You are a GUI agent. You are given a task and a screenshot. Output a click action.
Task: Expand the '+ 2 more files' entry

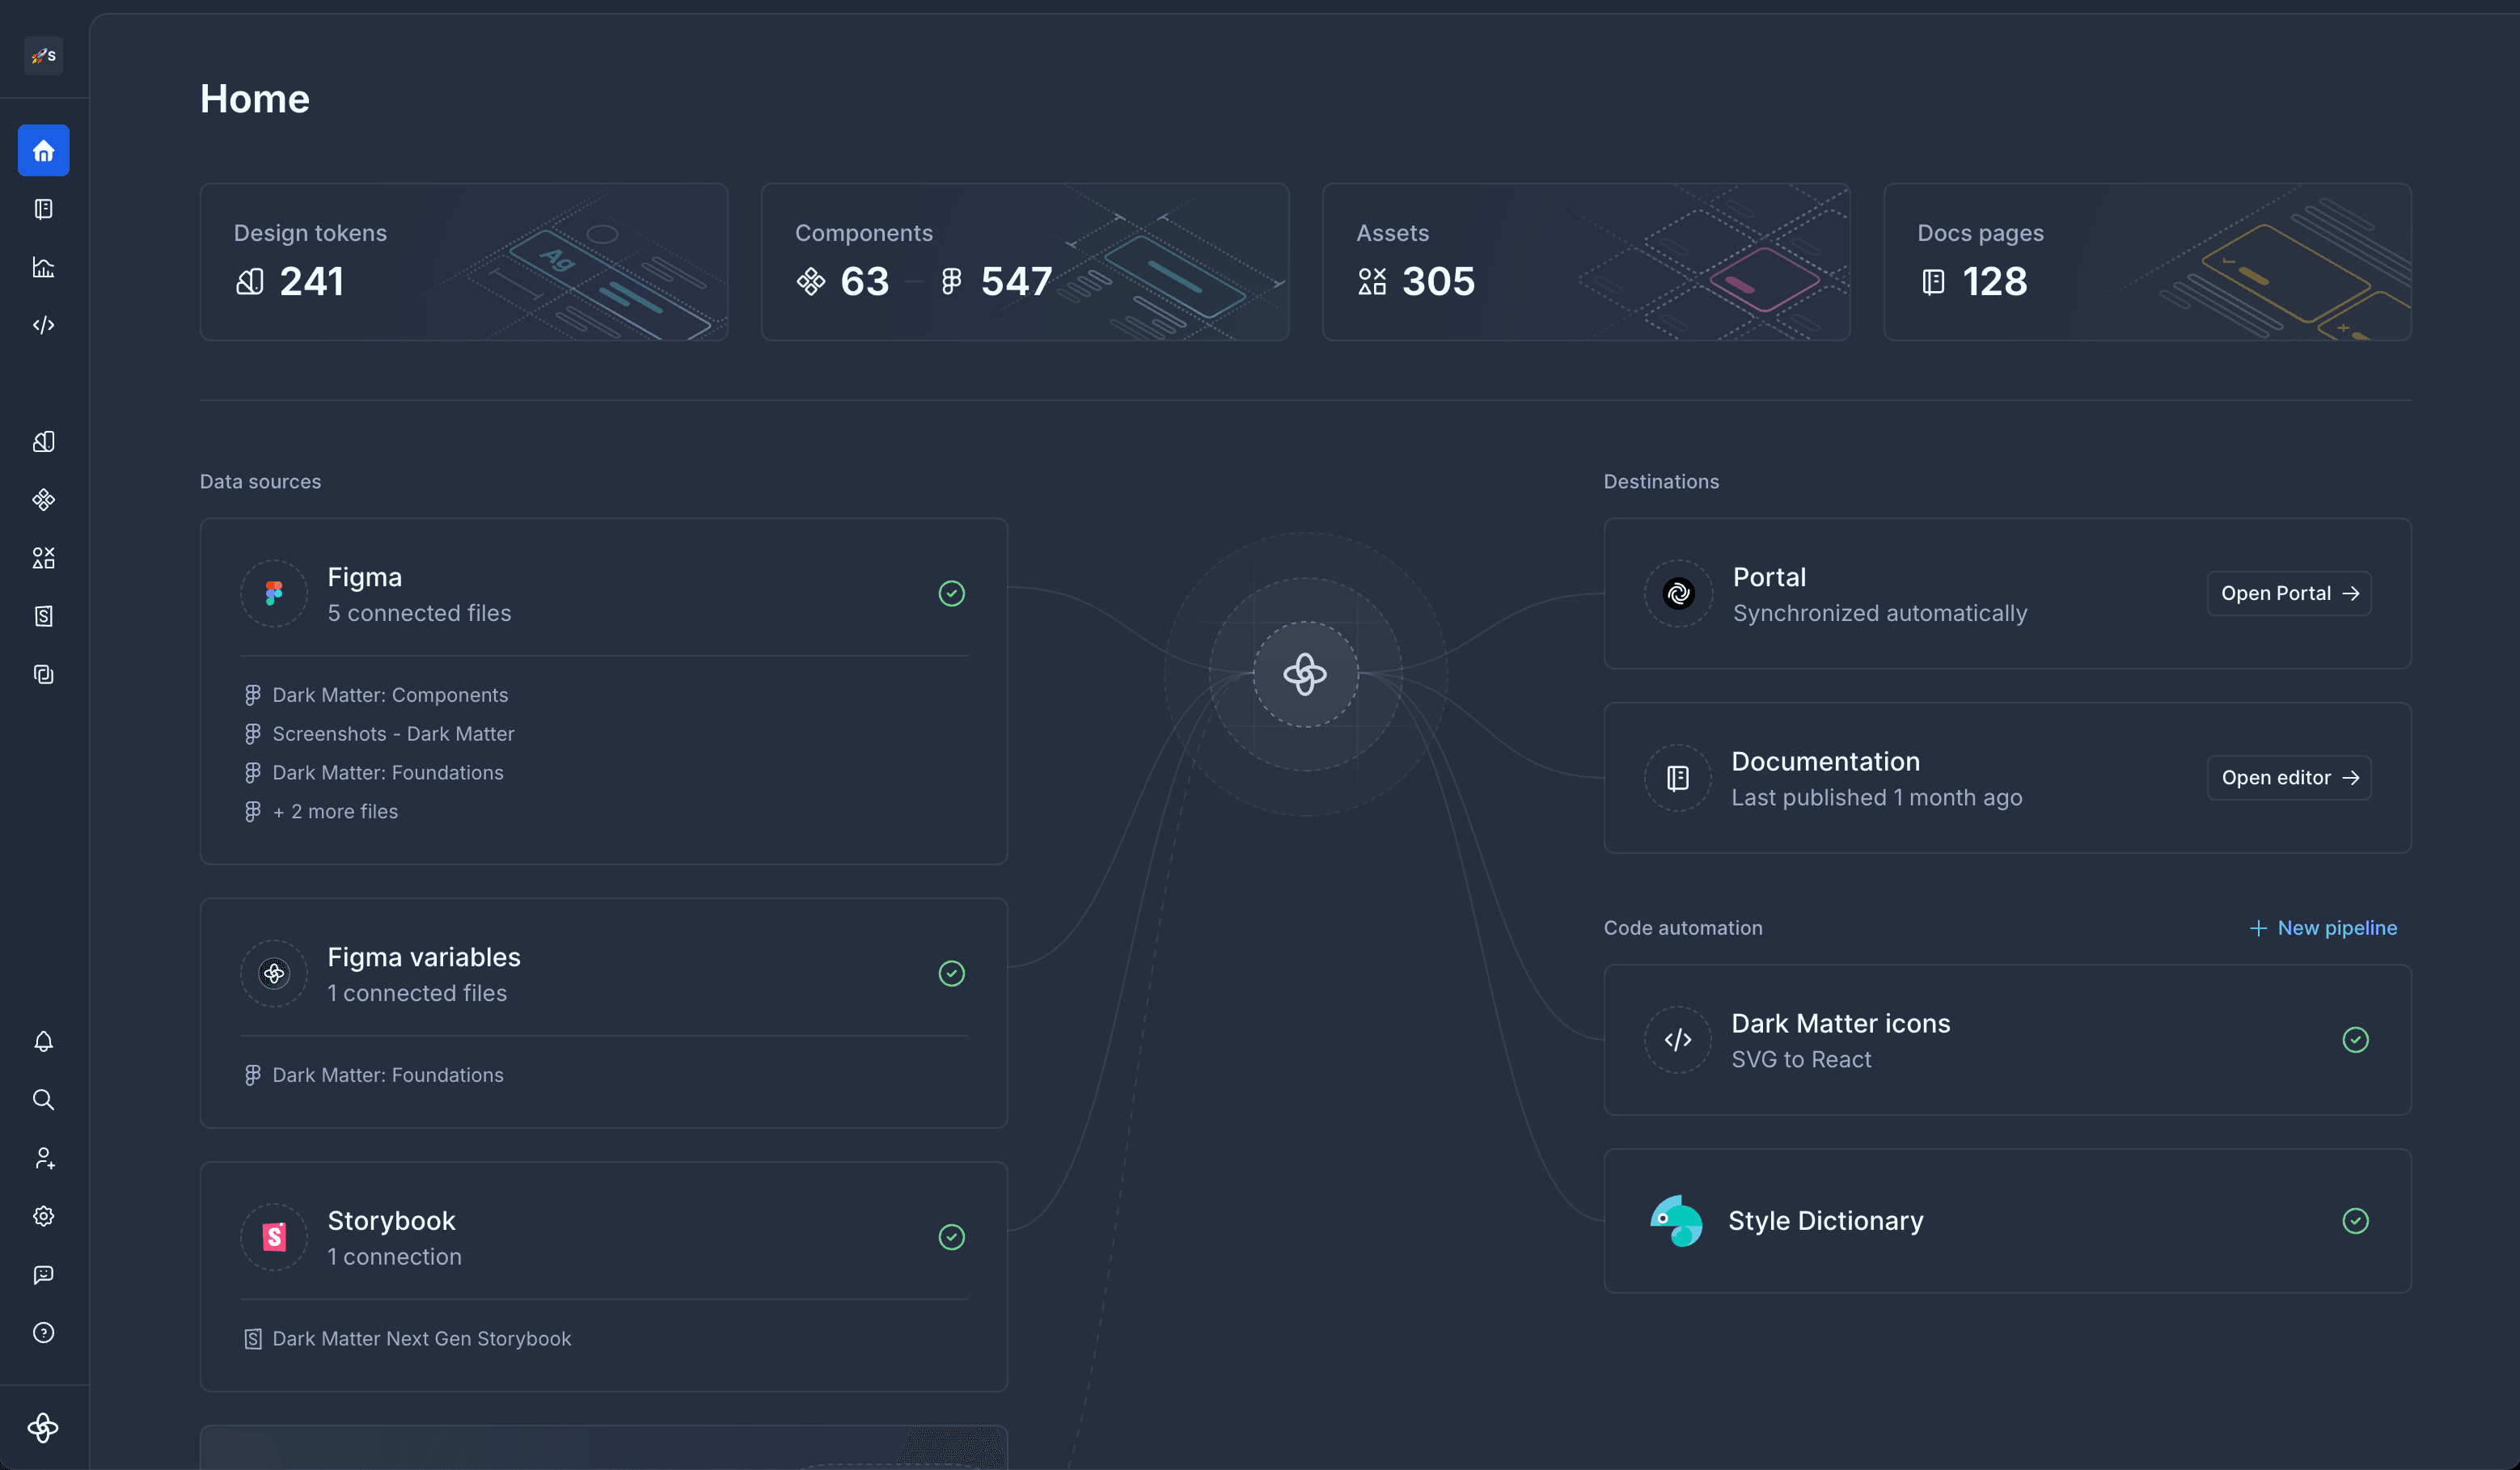click(x=335, y=812)
